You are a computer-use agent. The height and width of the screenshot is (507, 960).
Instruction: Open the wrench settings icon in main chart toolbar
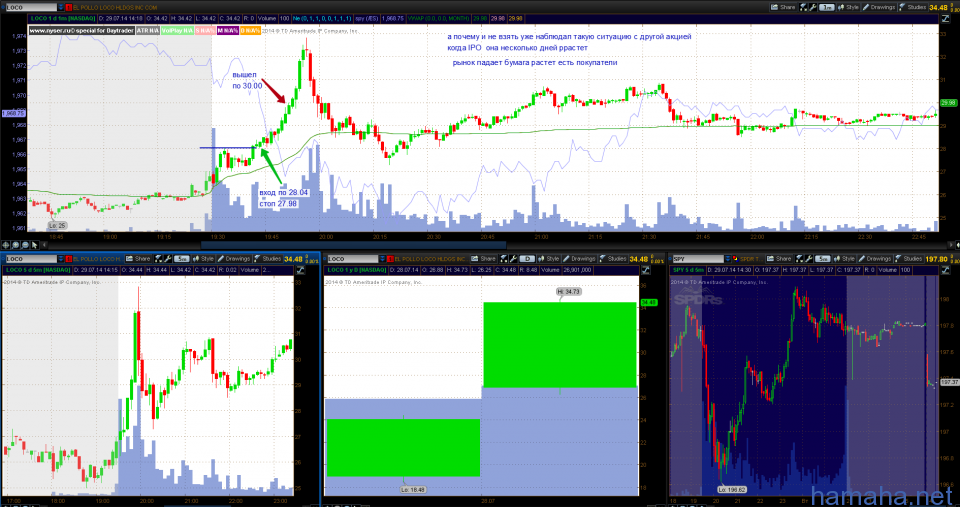pos(812,7)
